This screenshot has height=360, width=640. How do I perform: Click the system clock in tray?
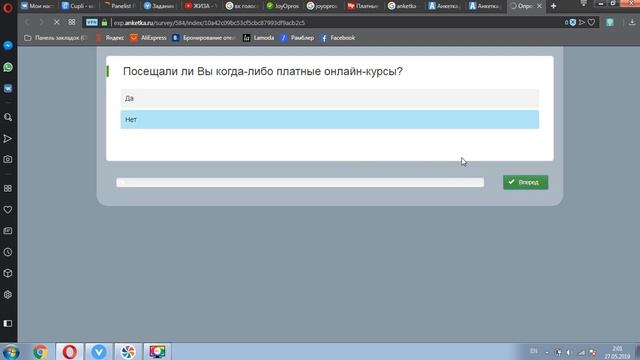pos(617,352)
